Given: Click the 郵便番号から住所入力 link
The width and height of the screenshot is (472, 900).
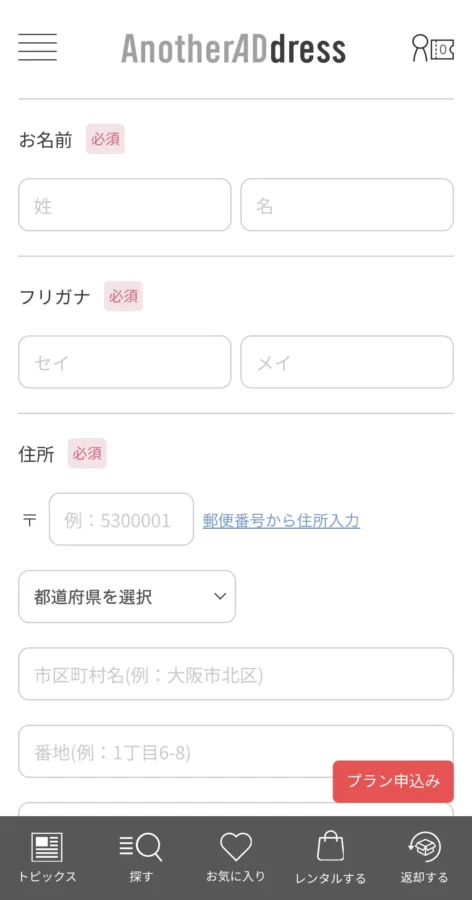Looking at the screenshot, I should coord(281,521).
